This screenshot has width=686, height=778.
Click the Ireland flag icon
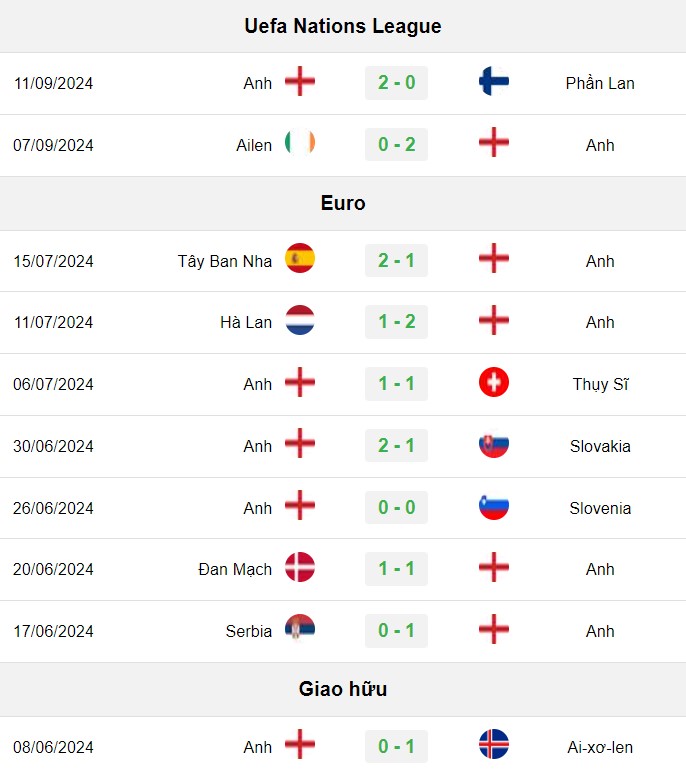pos(300,143)
